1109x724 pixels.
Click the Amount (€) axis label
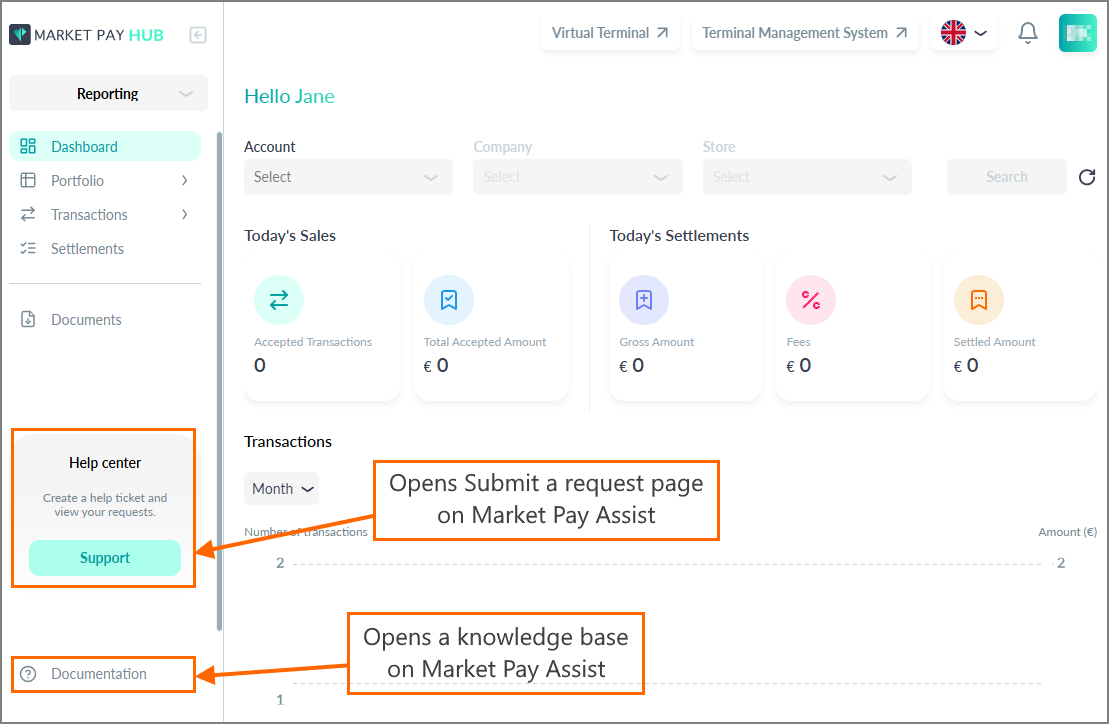(x=1067, y=532)
